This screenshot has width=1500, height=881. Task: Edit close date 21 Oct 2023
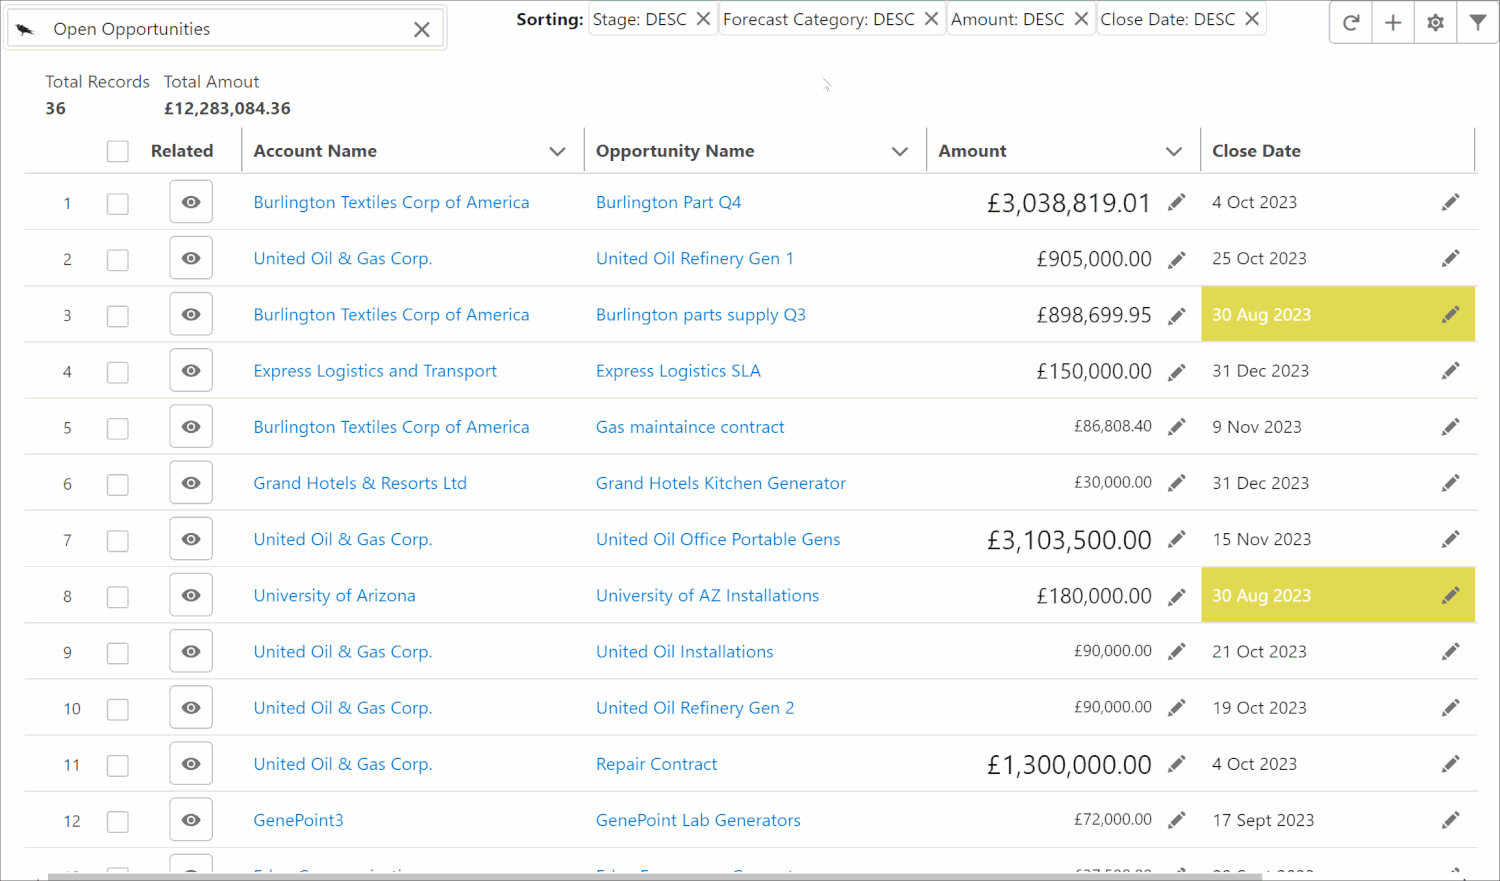pyautogui.click(x=1450, y=652)
